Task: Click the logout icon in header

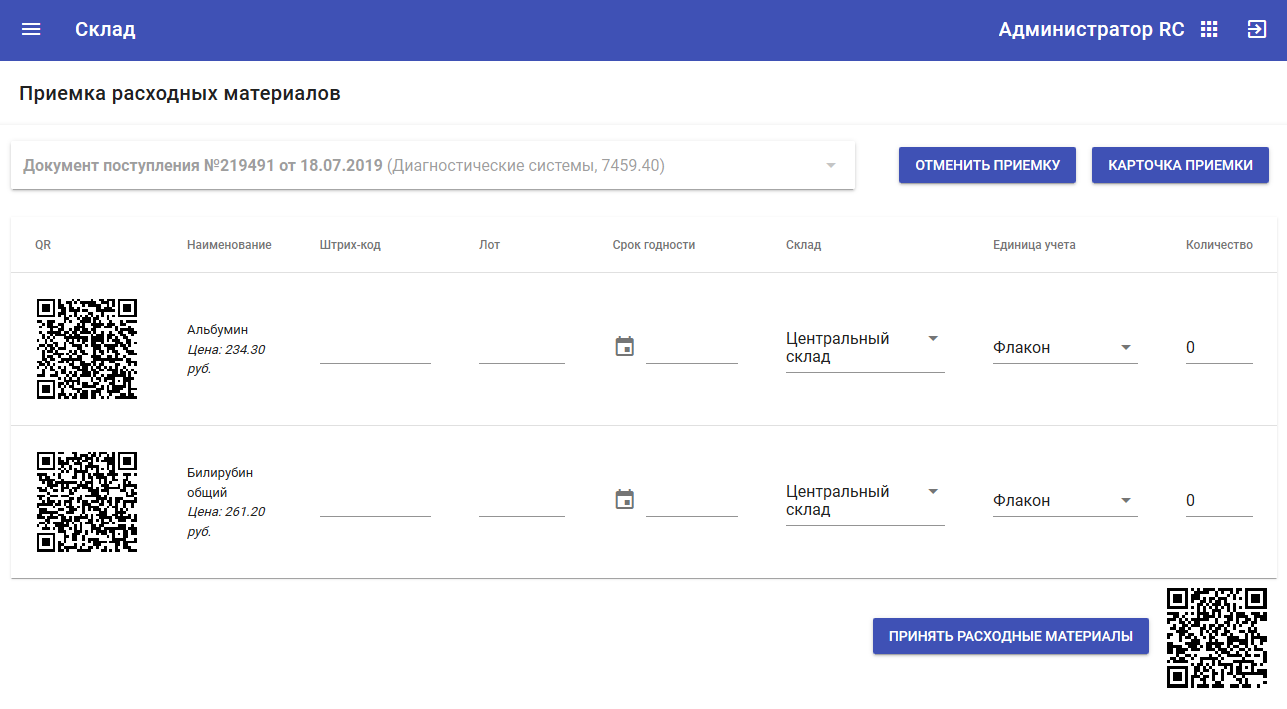Action: pos(1256,30)
